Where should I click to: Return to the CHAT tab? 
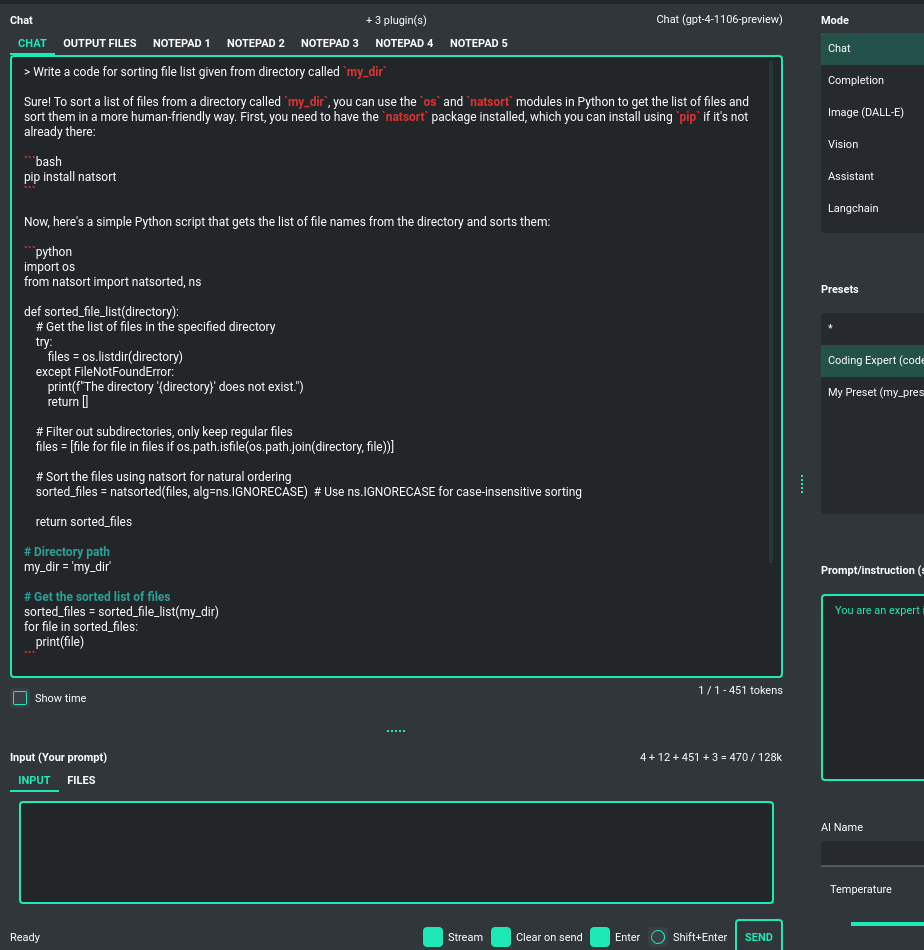[x=31, y=43]
